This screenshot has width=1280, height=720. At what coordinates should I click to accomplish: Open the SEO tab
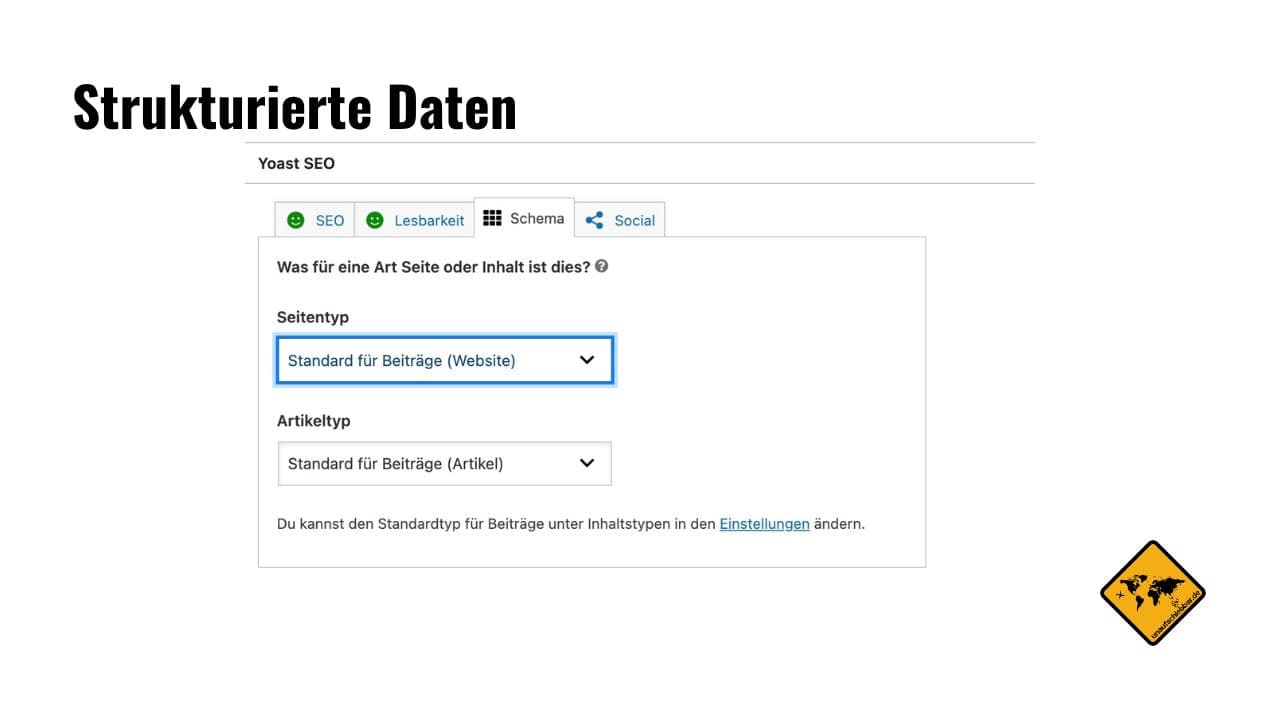[315, 220]
